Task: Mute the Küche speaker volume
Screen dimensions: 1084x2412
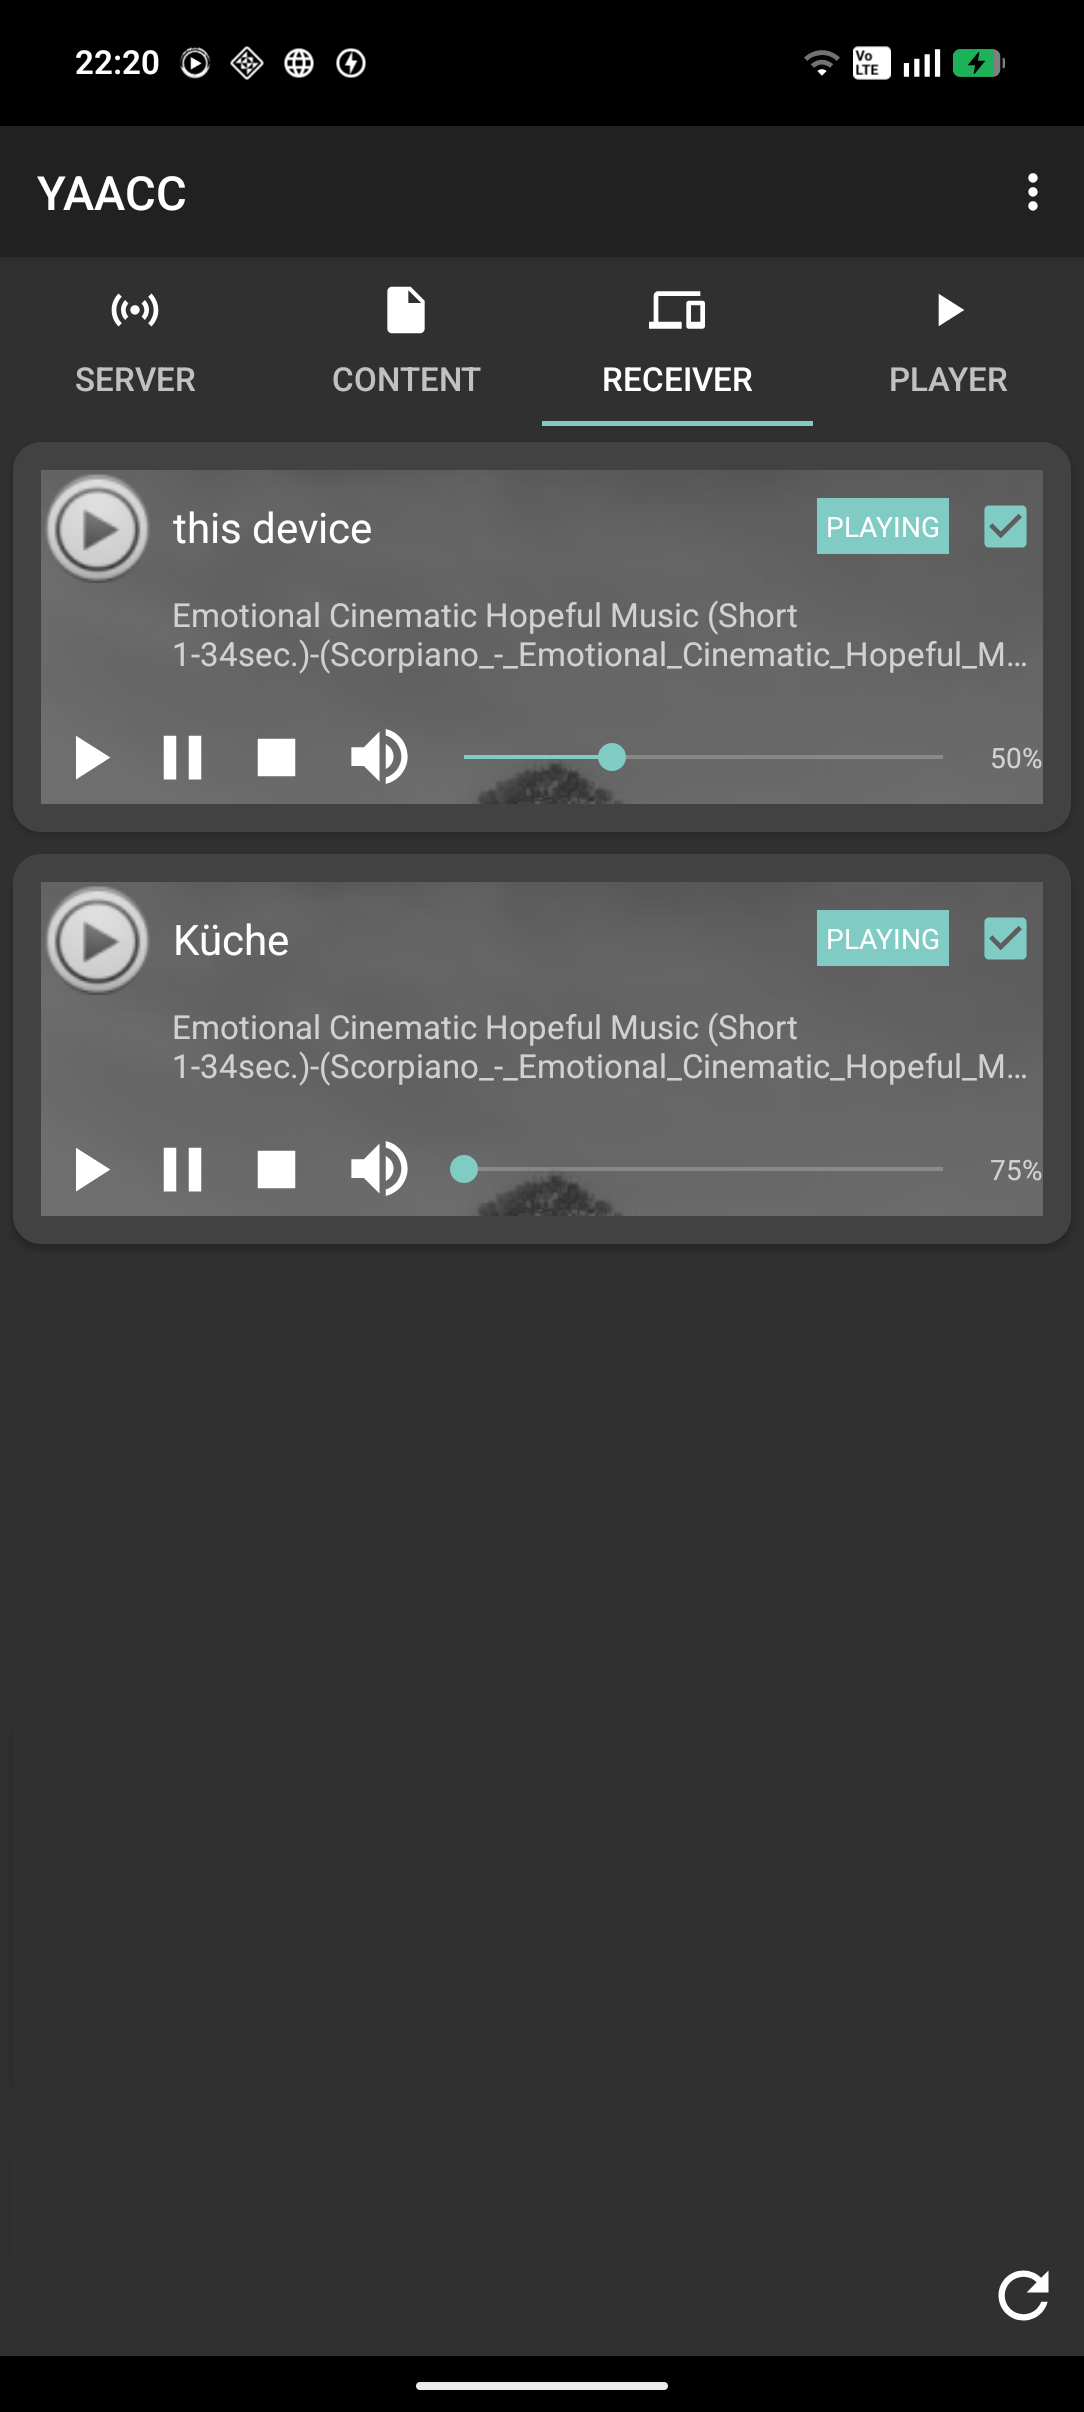Action: 379,1169
